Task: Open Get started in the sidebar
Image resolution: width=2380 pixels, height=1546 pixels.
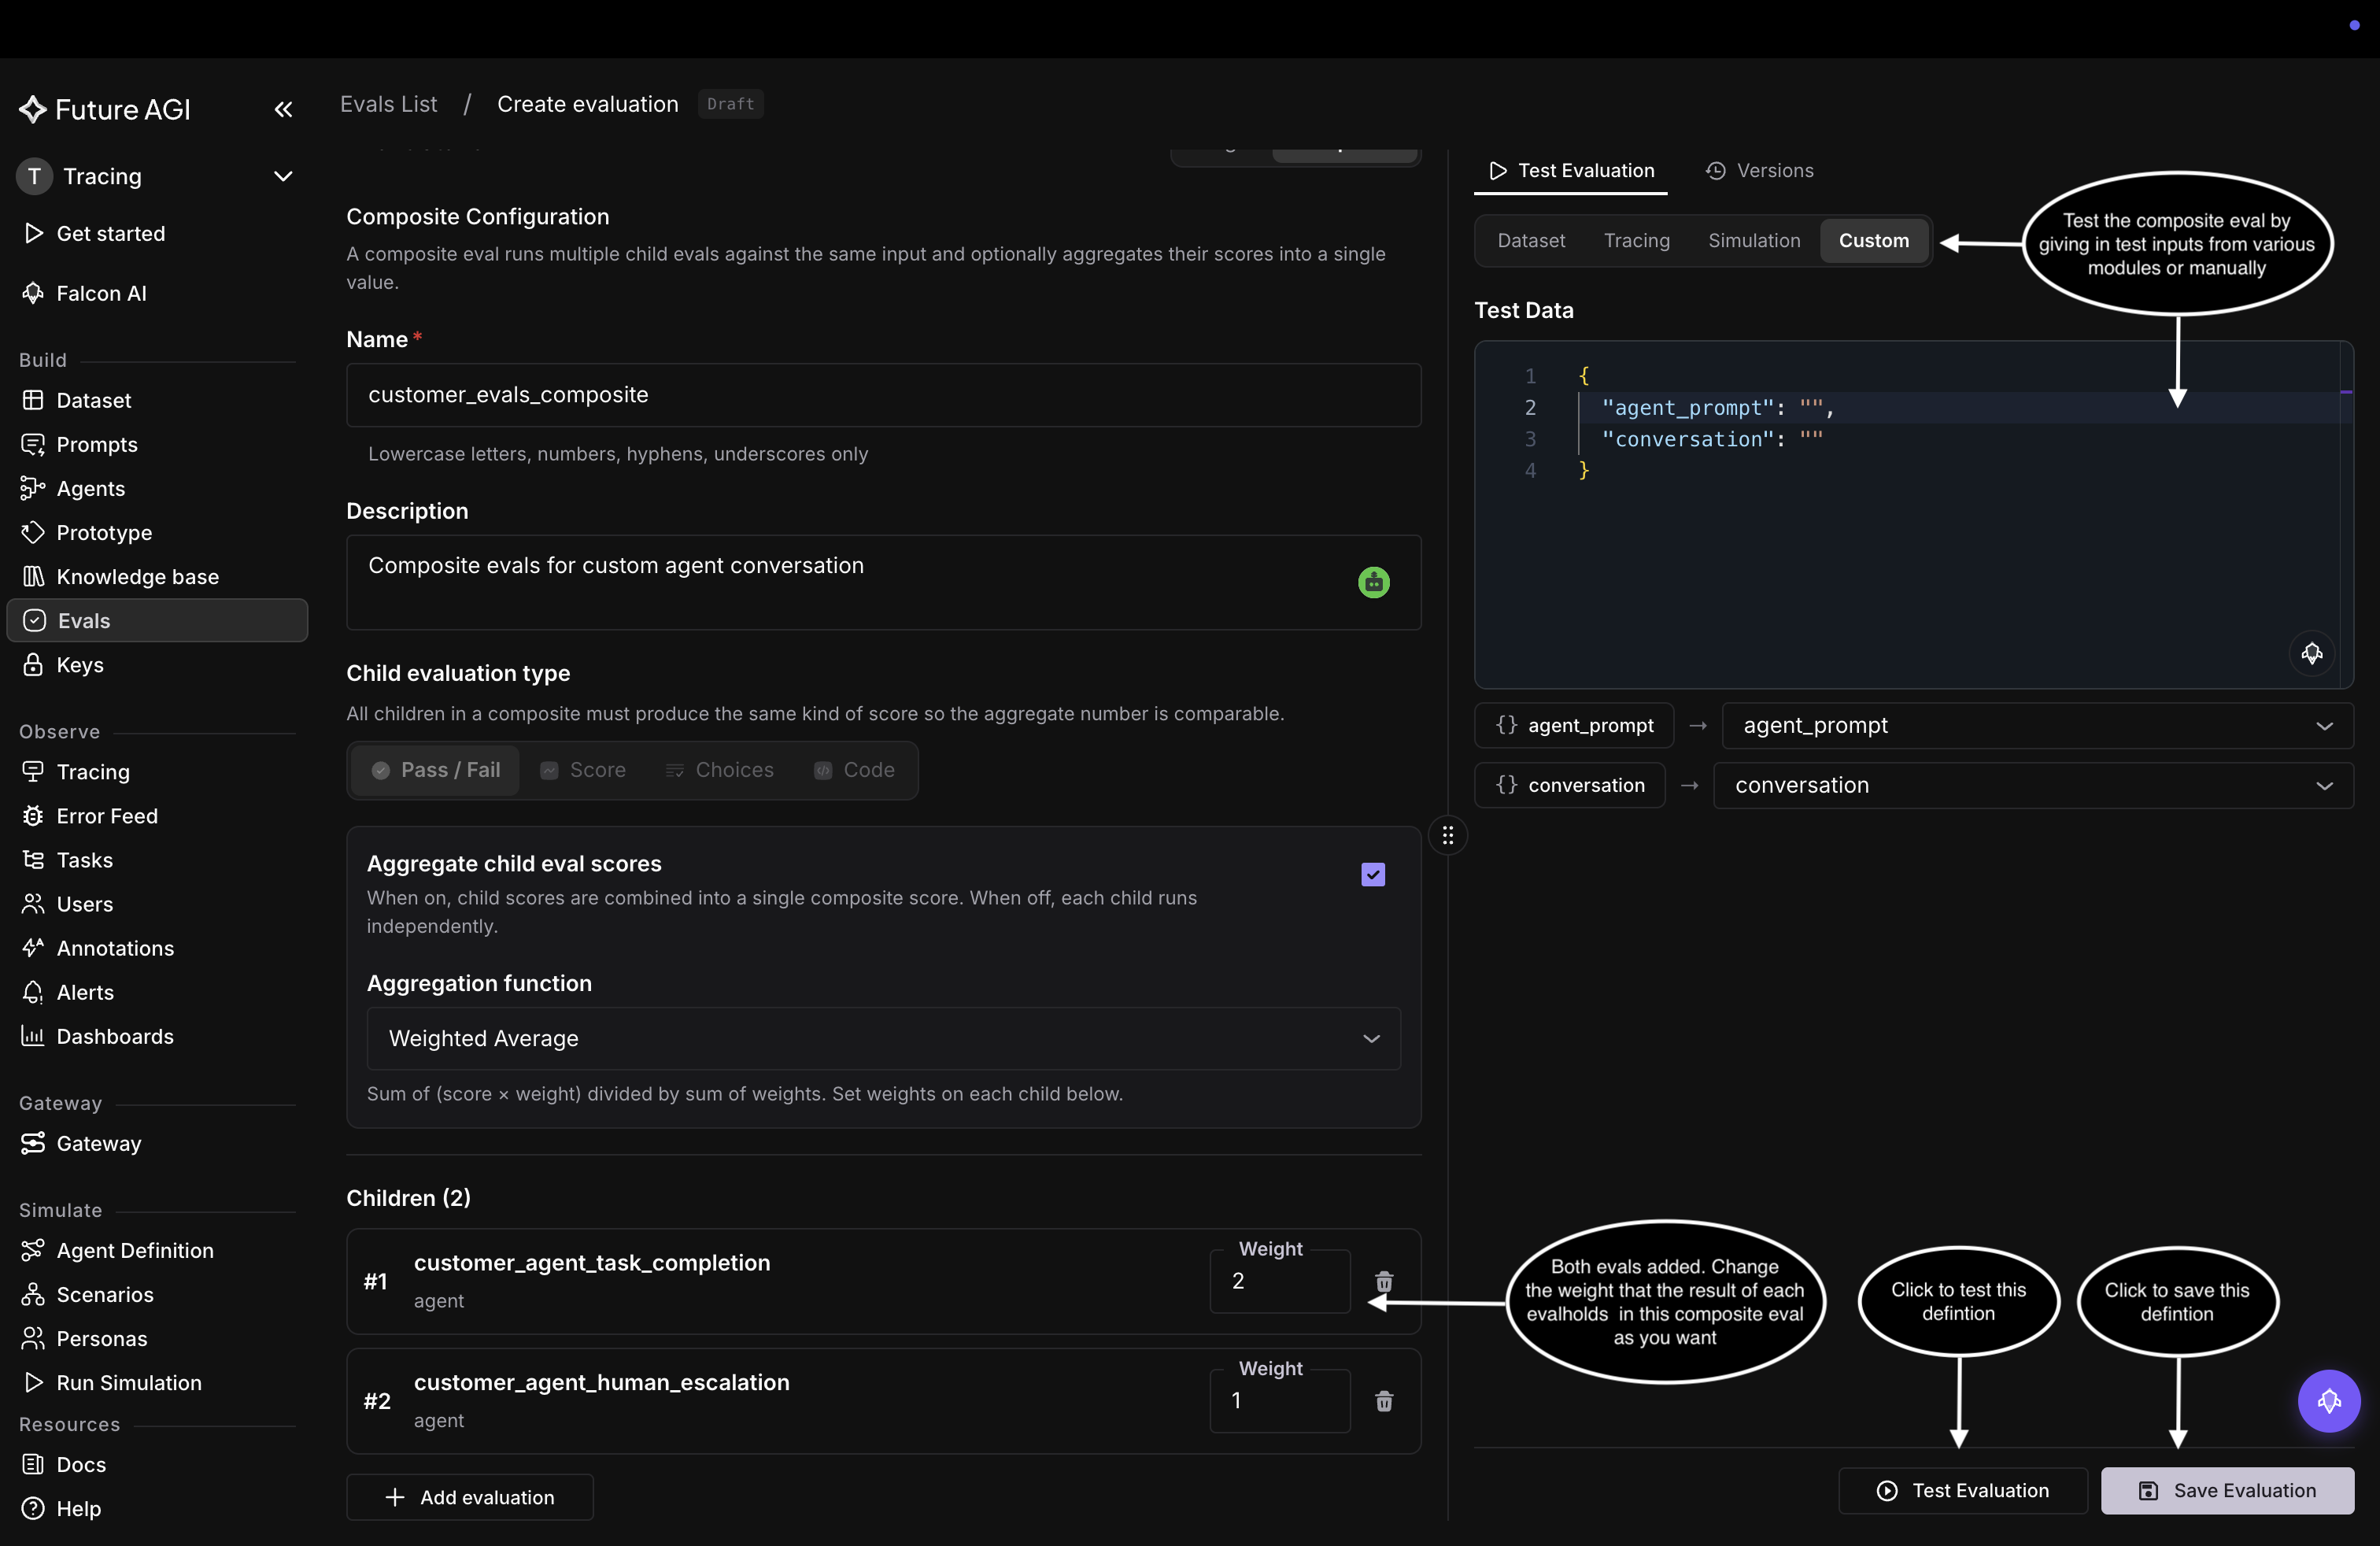Action: (x=110, y=233)
